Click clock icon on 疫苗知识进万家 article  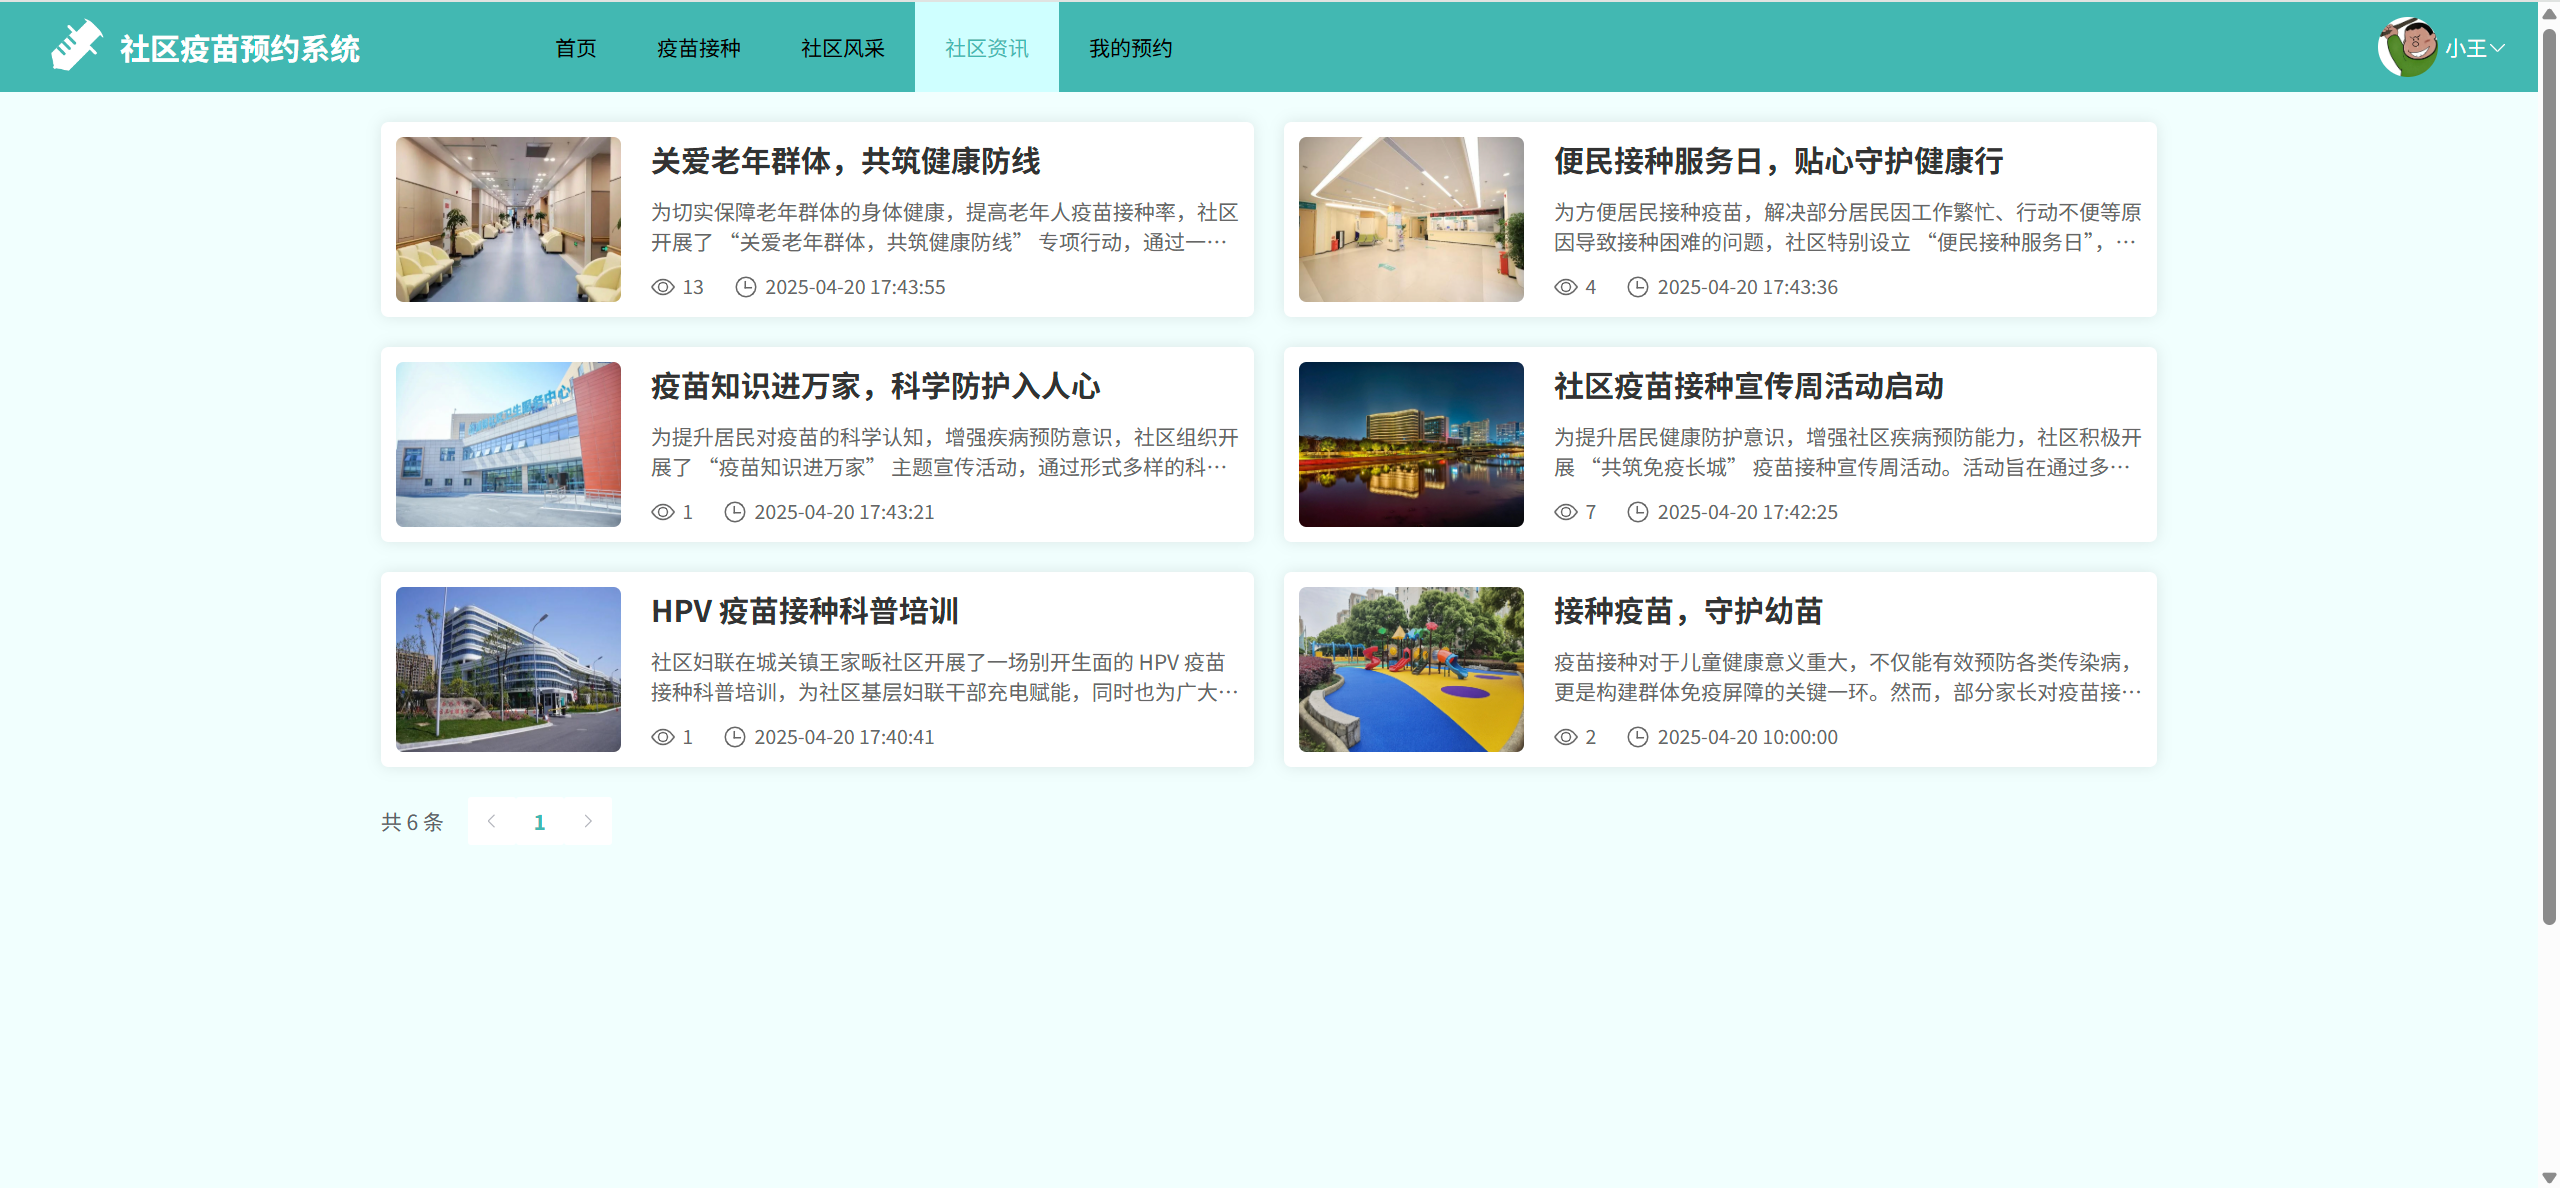point(734,512)
